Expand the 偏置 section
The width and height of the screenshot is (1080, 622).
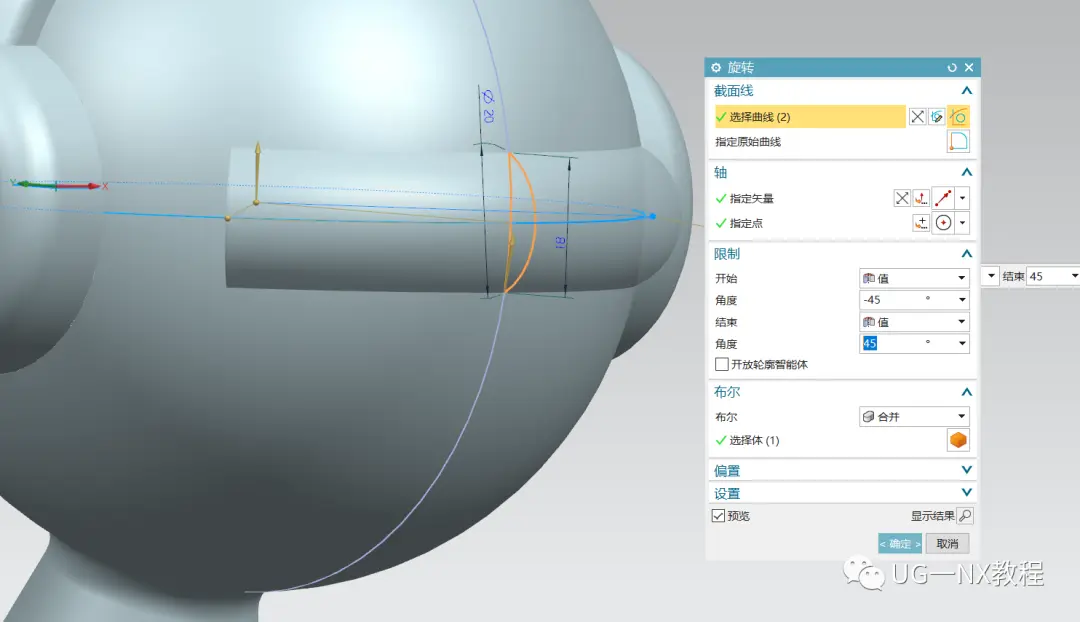pyautogui.click(x=966, y=470)
